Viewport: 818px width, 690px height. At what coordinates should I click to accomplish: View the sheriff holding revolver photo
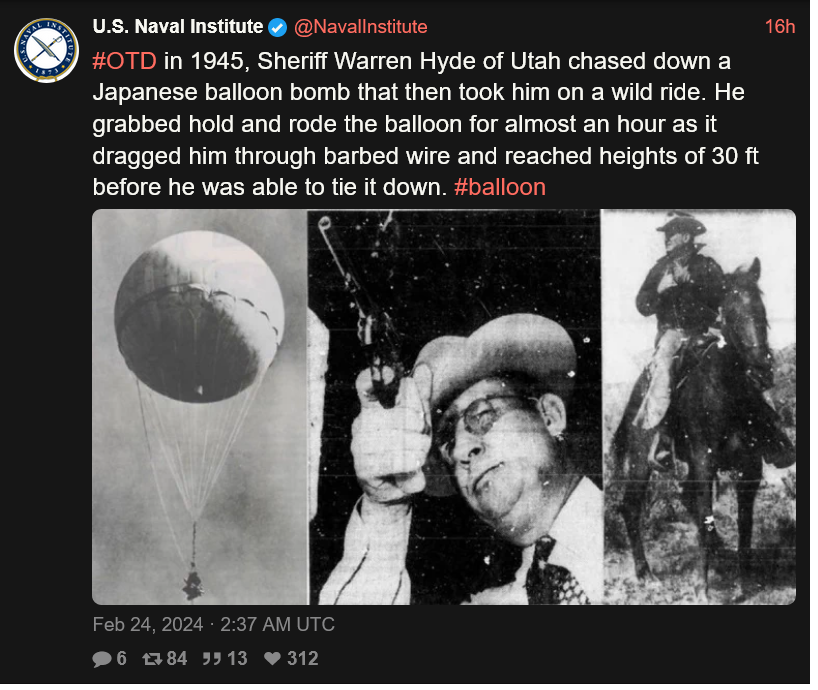[x=454, y=407]
